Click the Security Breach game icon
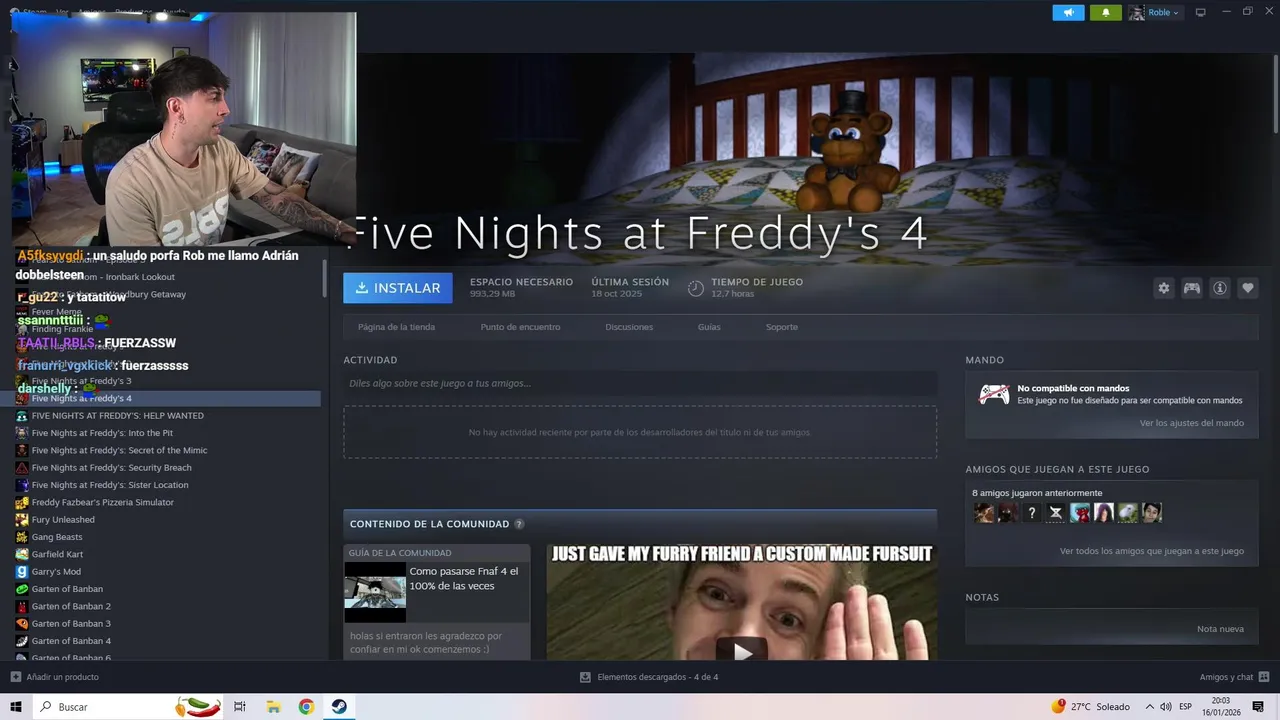Image resolution: width=1280 pixels, height=720 pixels. [22, 467]
